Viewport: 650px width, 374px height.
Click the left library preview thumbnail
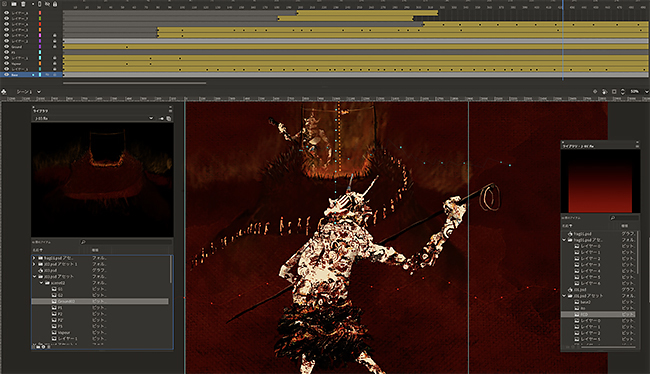102,180
